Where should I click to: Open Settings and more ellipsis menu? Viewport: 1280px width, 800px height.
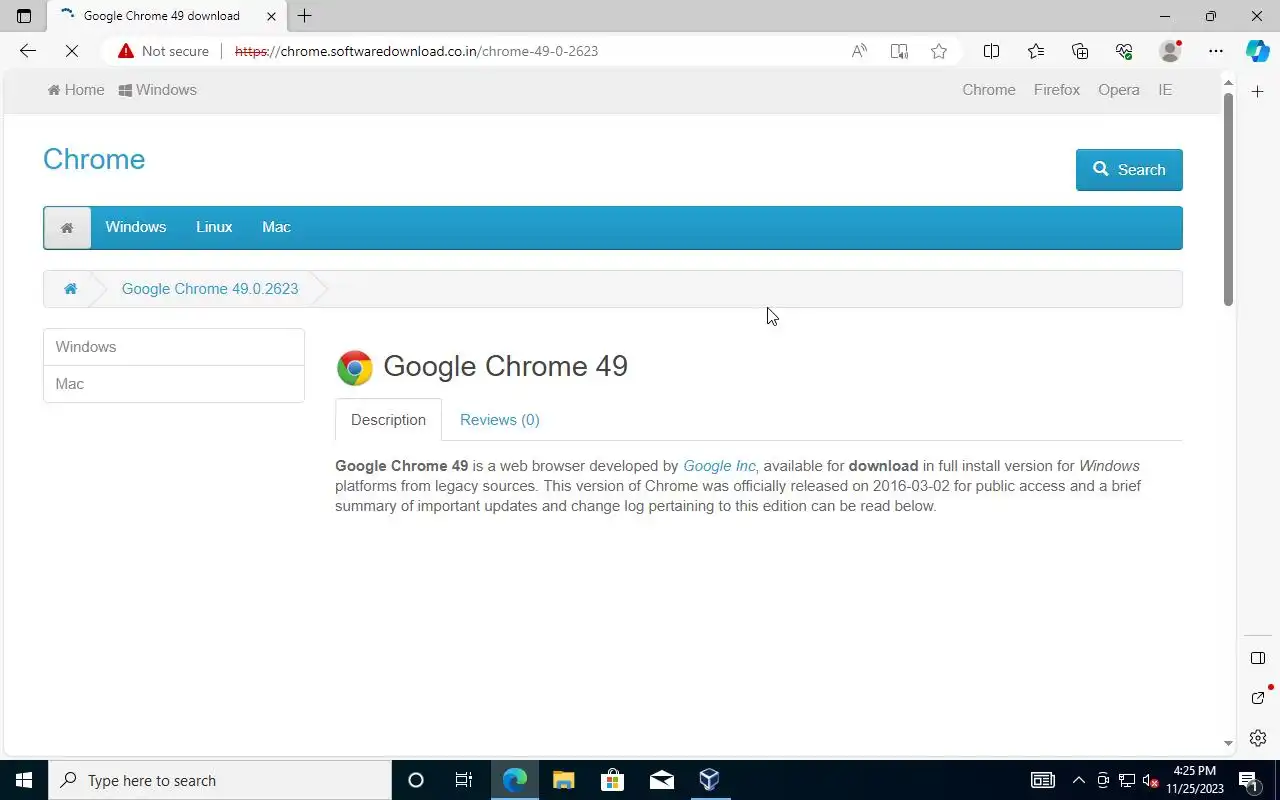coord(1215,51)
